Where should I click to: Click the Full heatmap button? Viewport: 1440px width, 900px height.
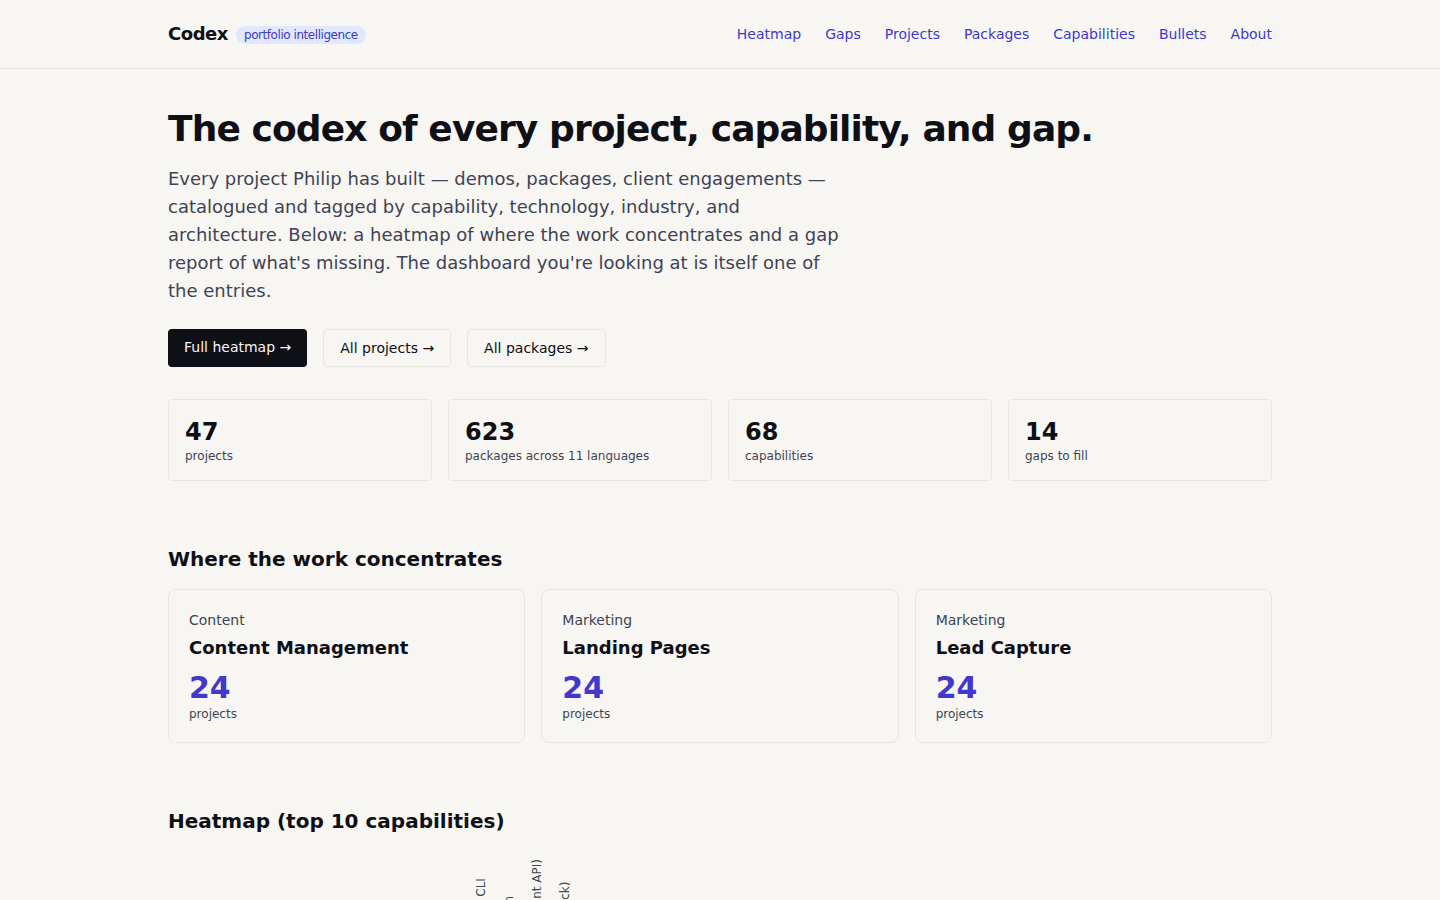click(x=237, y=348)
